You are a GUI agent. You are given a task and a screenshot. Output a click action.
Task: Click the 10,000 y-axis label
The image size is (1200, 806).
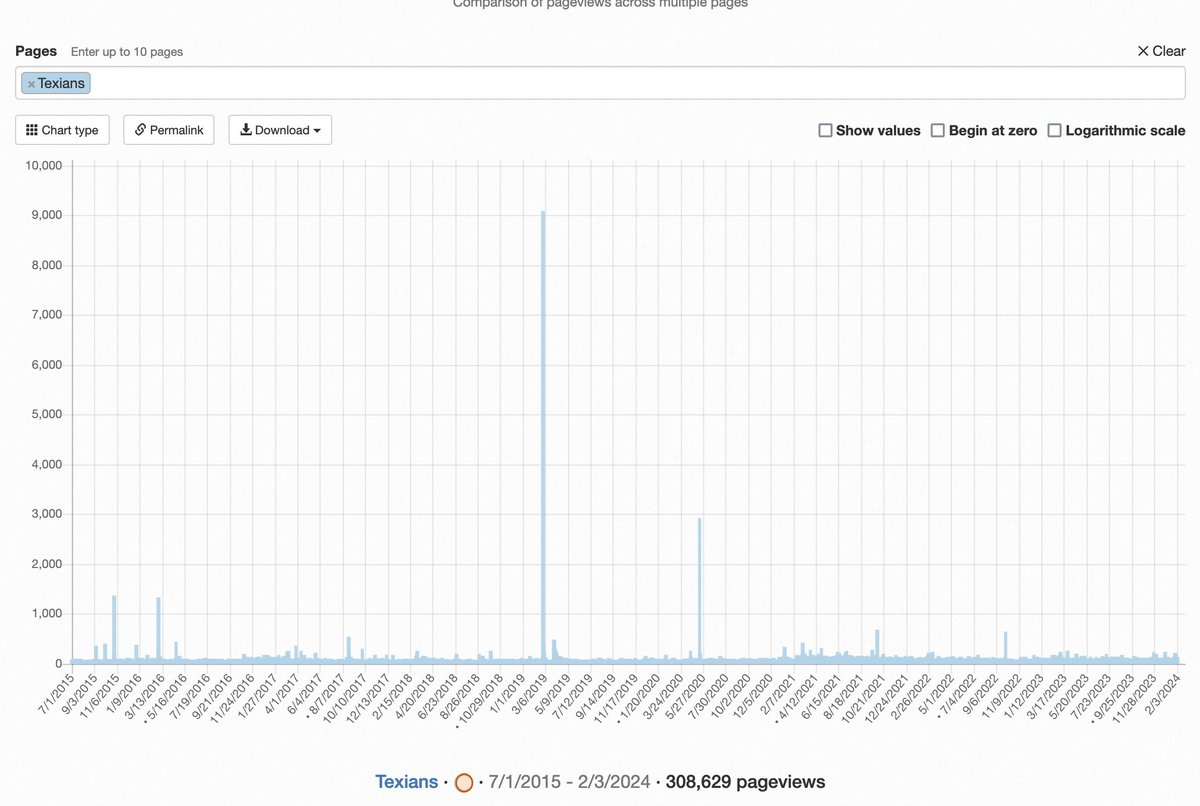(x=44, y=165)
